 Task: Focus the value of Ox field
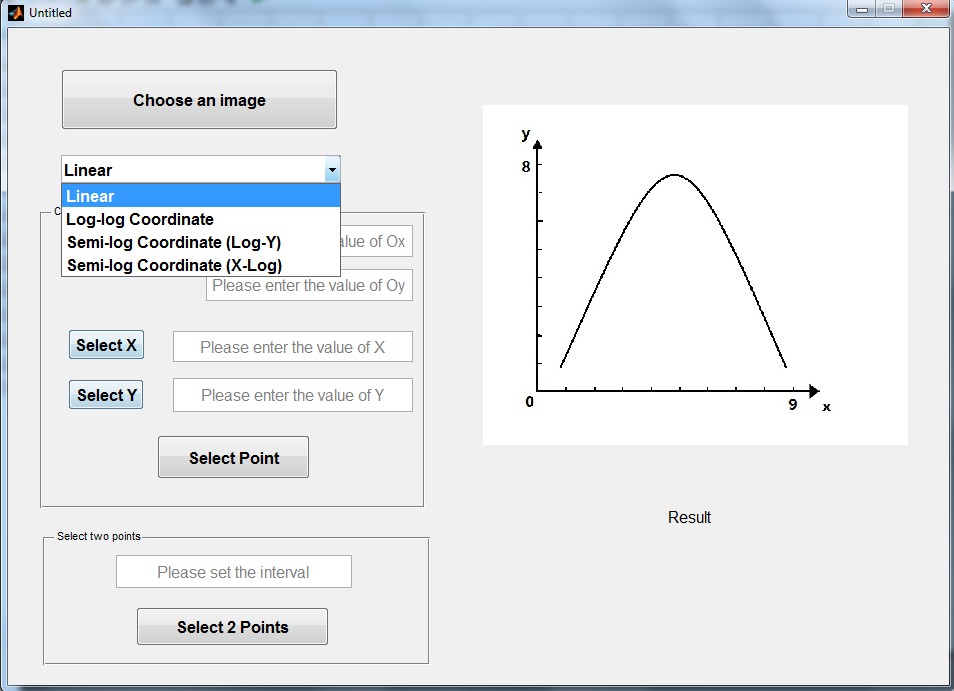(377, 241)
